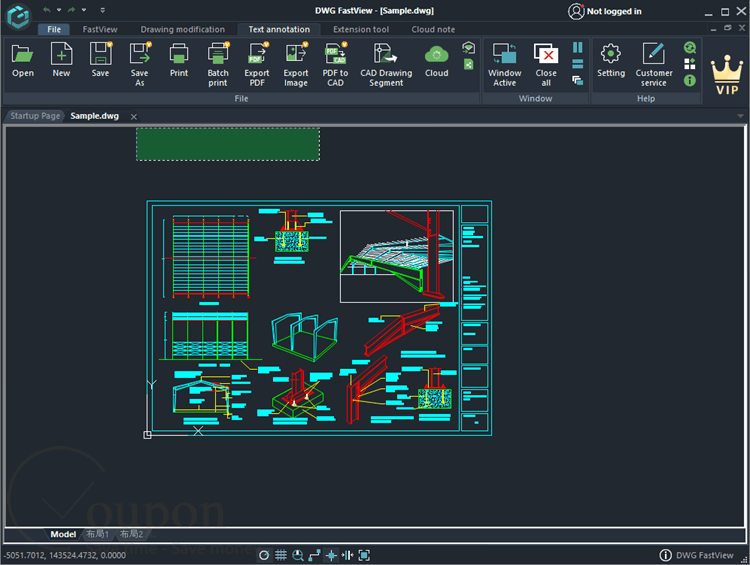The image size is (750, 565).
Task: Close all open drawings
Action: [546, 65]
